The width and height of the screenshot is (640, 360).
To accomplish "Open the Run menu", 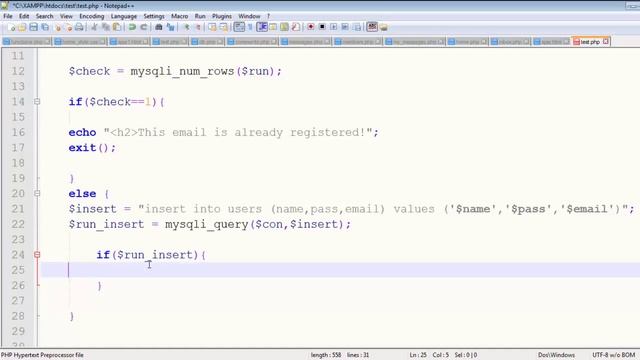I will [x=200, y=16].
